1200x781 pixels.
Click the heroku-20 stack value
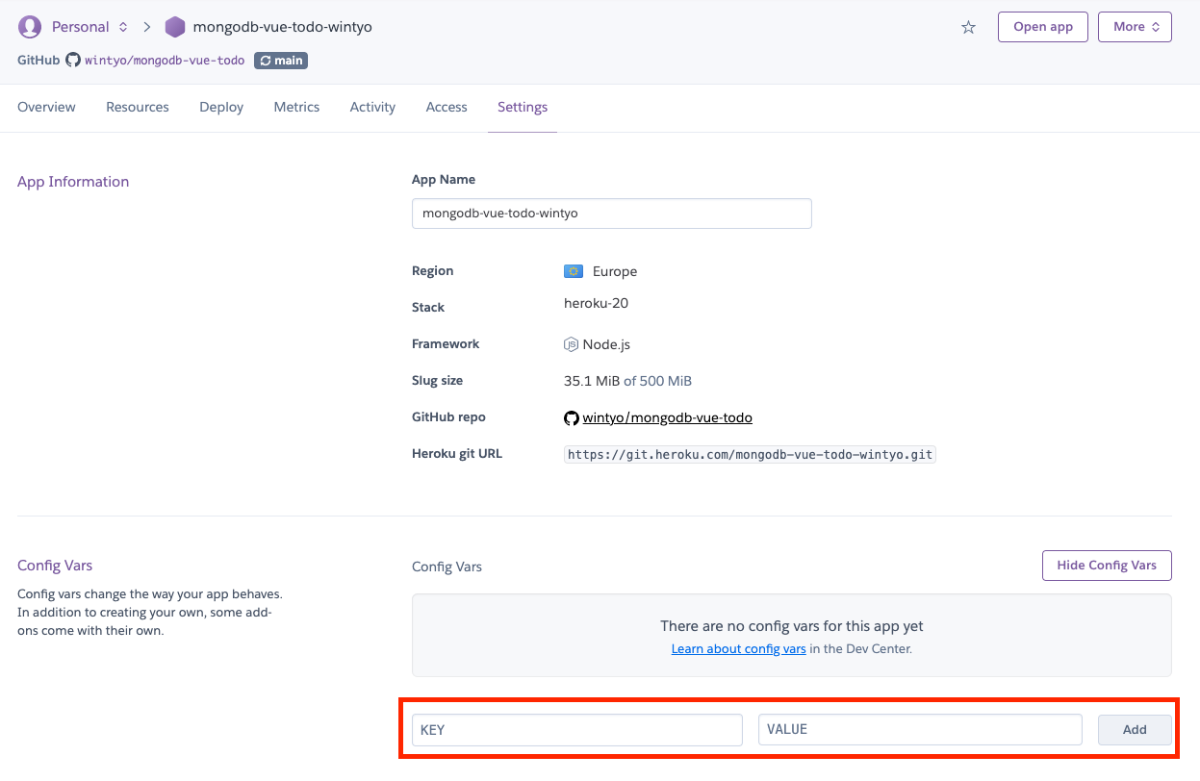tap(596, 303)
